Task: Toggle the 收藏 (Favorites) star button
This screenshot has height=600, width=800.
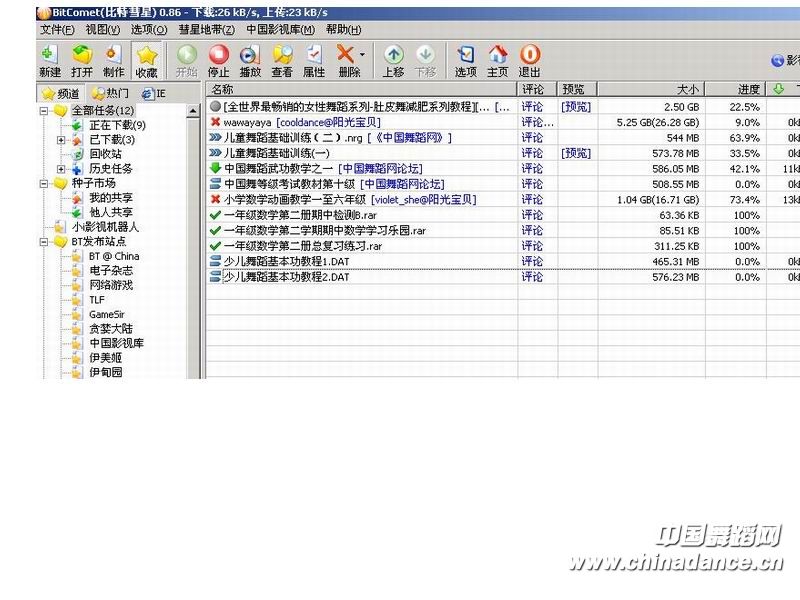Action: (x=147, y=59)
